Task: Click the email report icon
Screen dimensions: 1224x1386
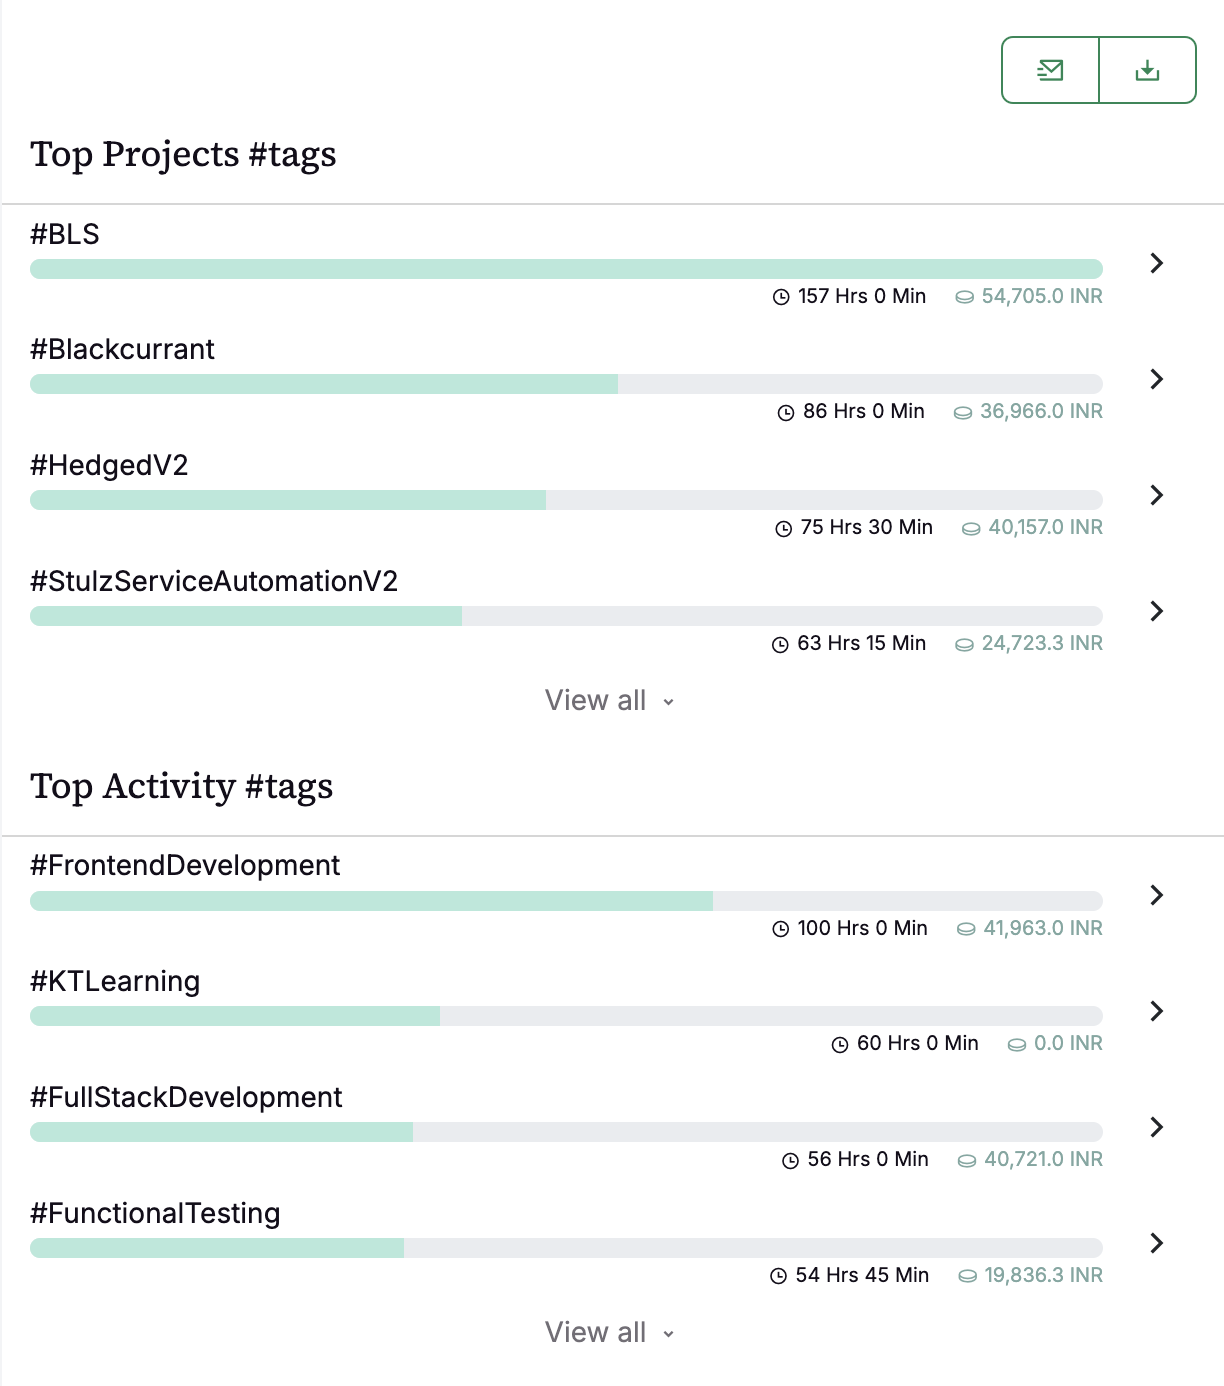Action: (1048, 70)
